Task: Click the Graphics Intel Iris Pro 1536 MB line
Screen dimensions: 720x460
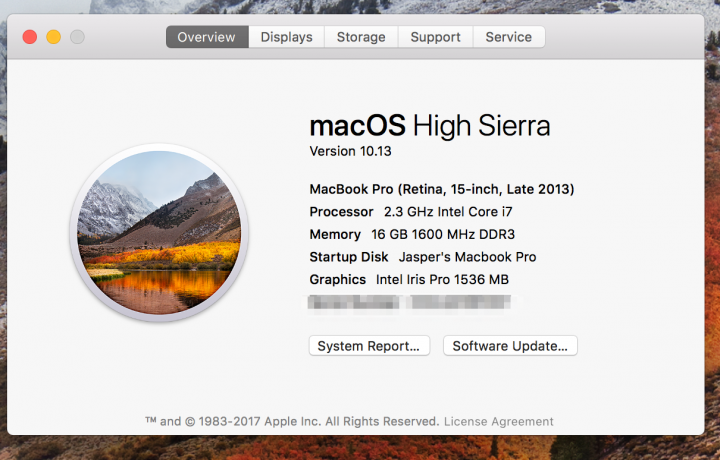Action: click(409, 279)
